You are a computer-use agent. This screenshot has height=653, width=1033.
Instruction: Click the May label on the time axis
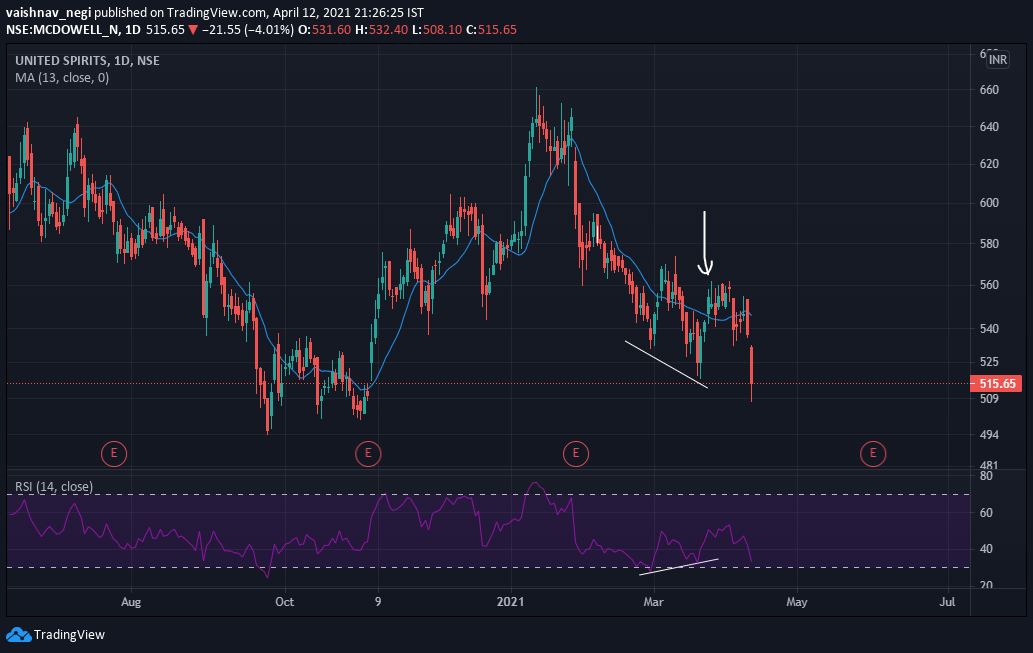pyautogui.click(x=796, y=602)
